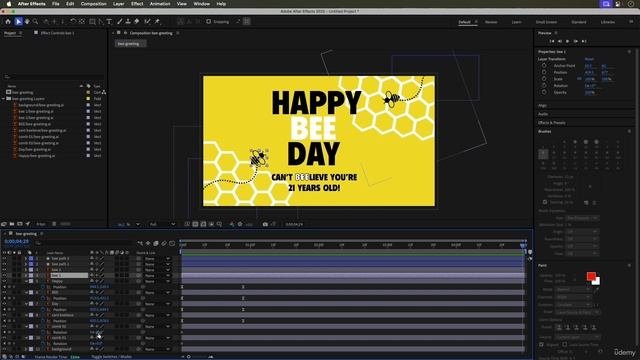Expand the background layer in timeline
The image size is (640, 360).
26,349
